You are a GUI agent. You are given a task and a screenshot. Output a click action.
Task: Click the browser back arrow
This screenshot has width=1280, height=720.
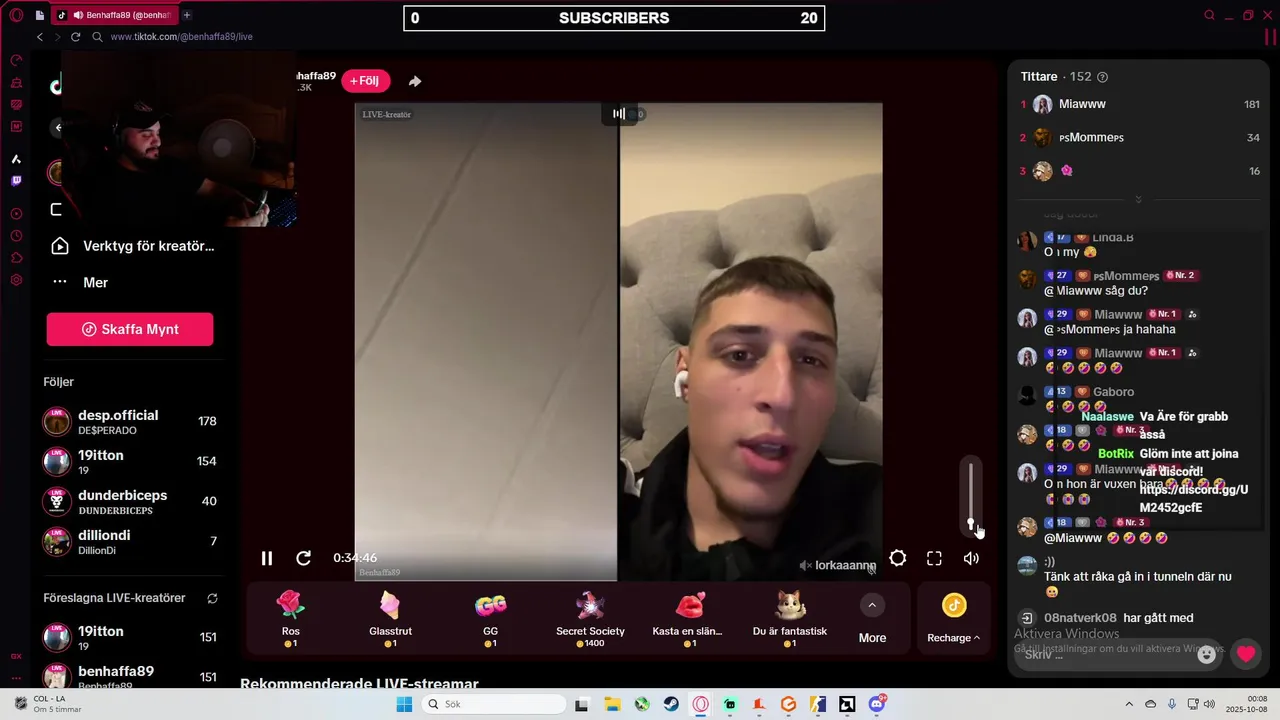pyautogui.click(x=40, y=37)
